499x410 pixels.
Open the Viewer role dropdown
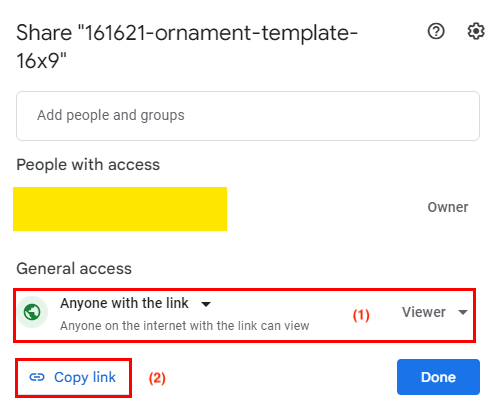[435, 312]
